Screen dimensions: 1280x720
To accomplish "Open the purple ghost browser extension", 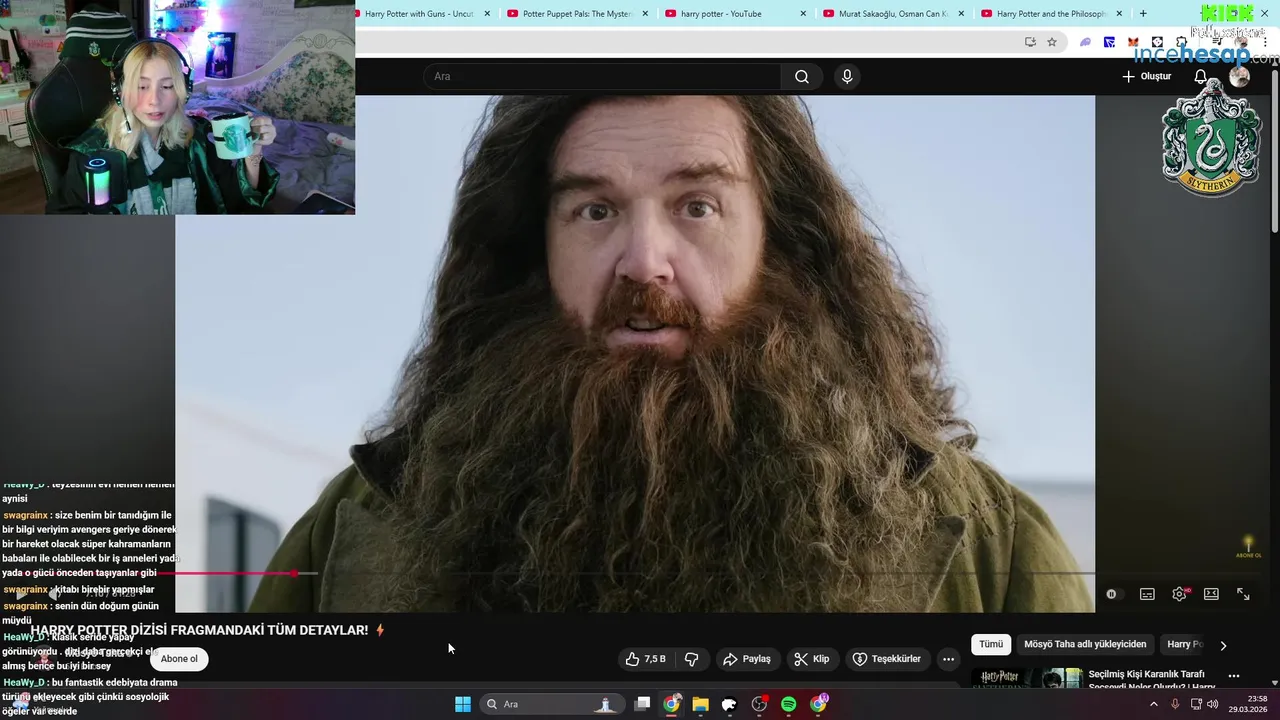I will (1085, 42).
